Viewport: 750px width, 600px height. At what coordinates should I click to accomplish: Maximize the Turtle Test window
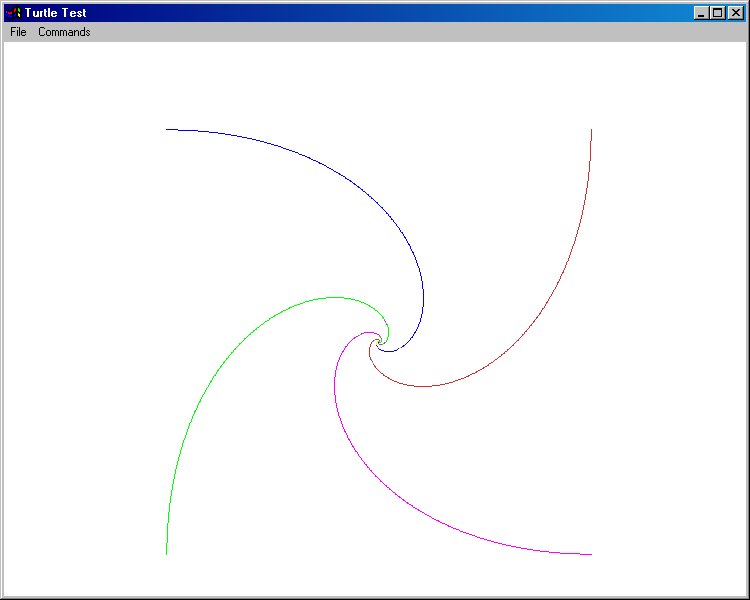[x=716, y=13]
